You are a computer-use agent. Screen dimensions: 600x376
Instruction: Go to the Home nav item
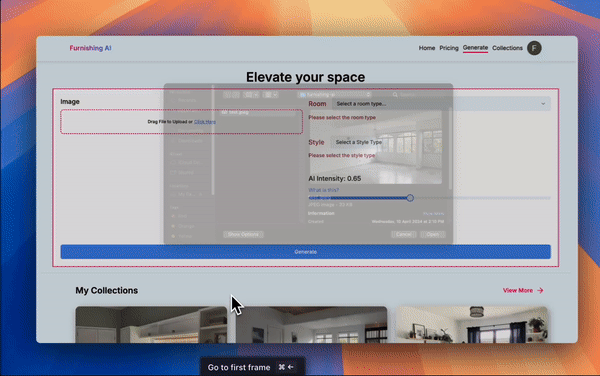pyautogui.click(x=427, y=48)
